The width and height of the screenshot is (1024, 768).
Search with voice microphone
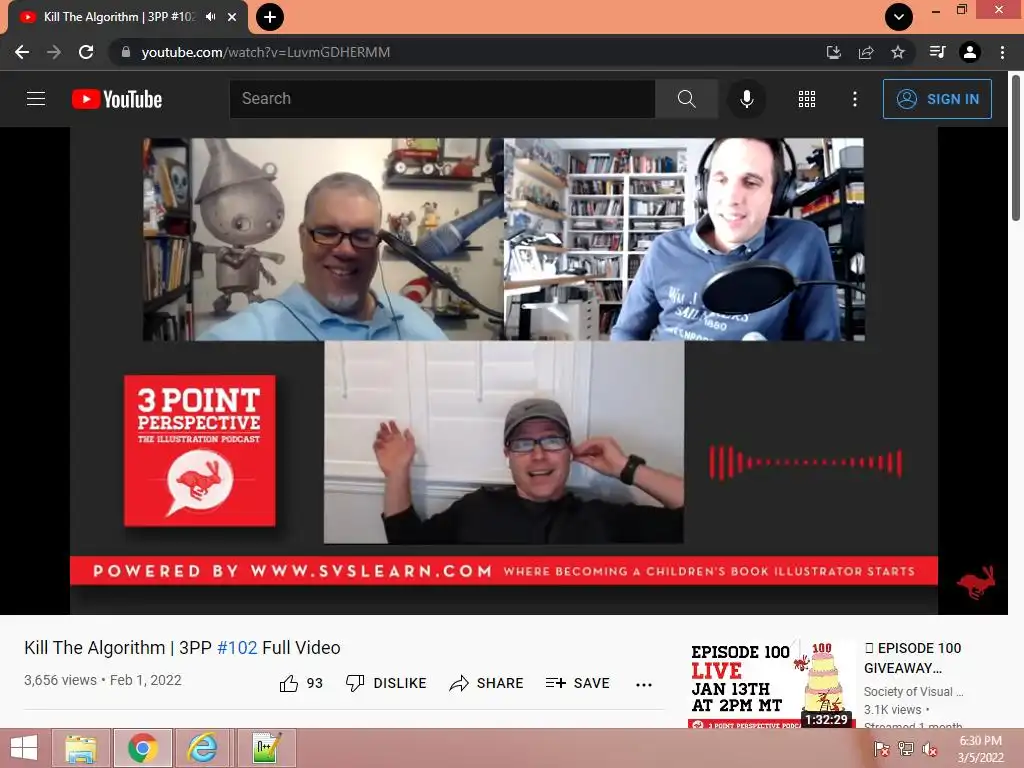pos(746,99)
